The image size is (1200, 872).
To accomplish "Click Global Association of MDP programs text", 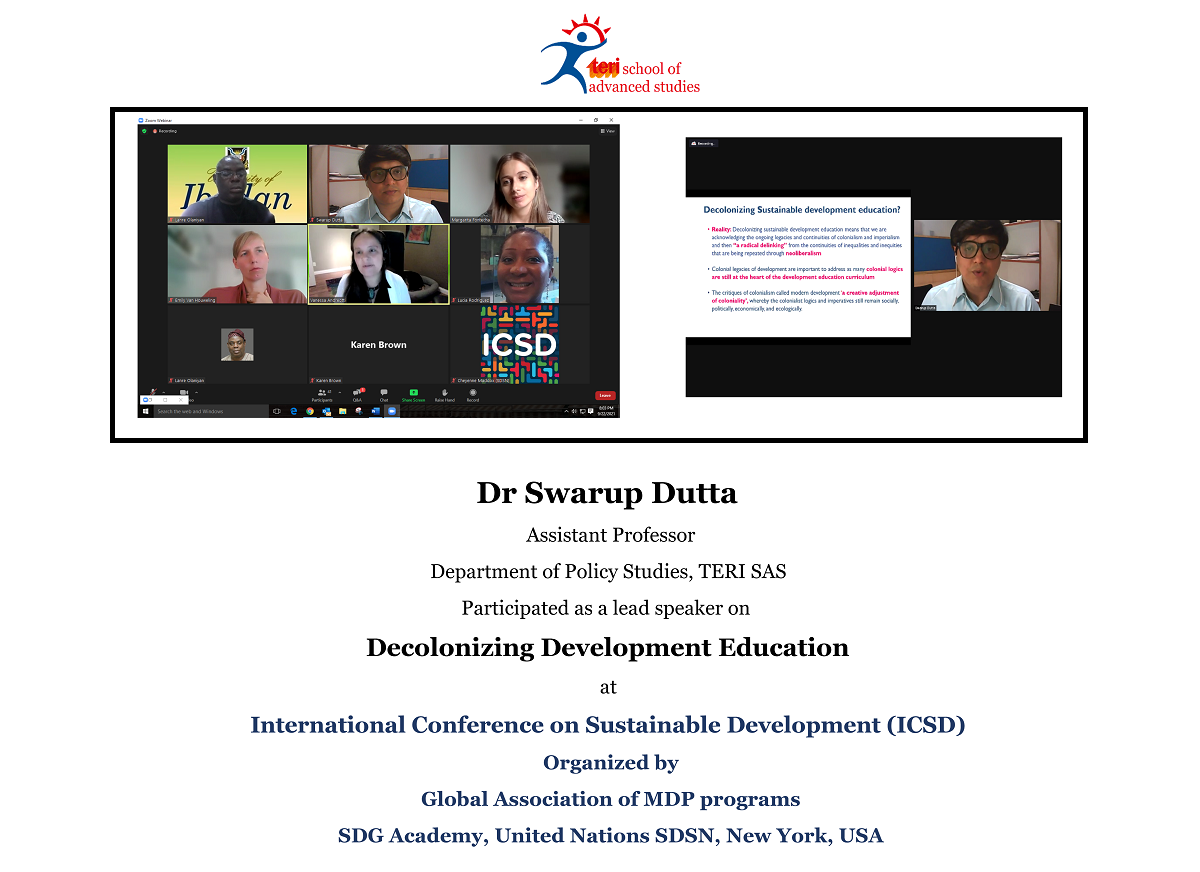I will tap(610, 799).
